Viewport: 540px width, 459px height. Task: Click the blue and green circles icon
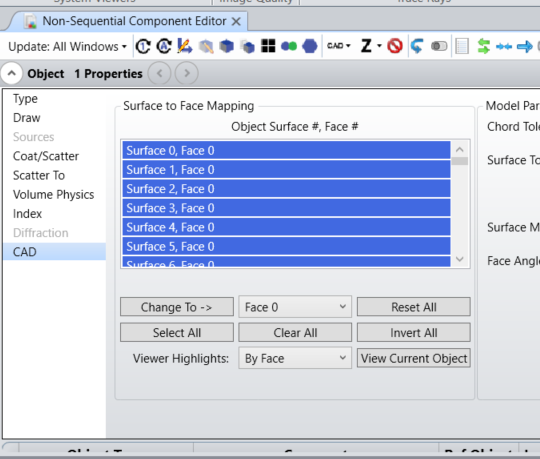(x=289, y=46)
